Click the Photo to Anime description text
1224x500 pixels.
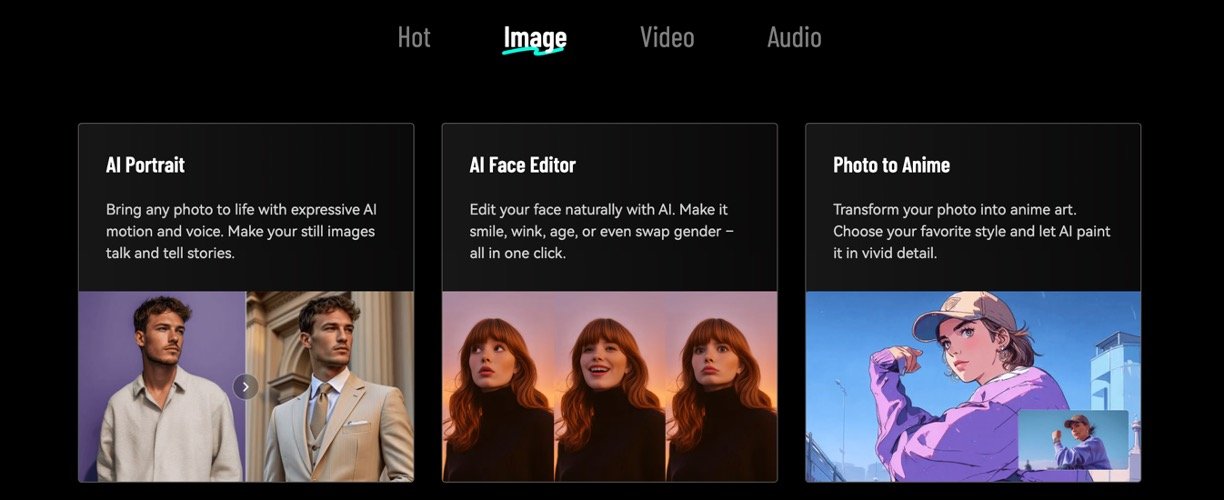point(971,231)
